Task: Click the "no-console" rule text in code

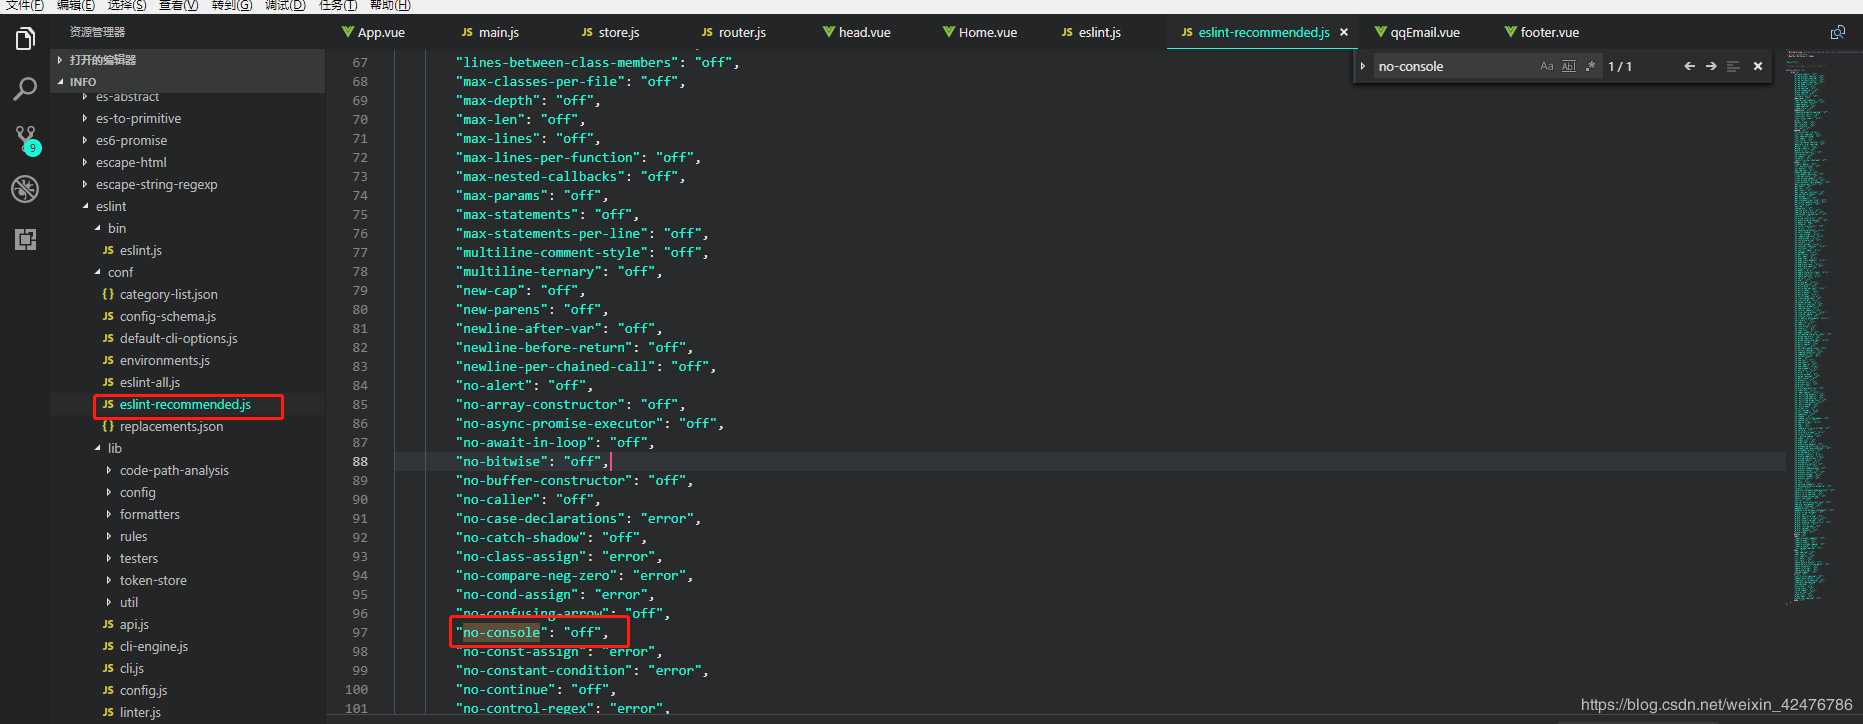Action: pyautogui.click(x=501, y=632)
